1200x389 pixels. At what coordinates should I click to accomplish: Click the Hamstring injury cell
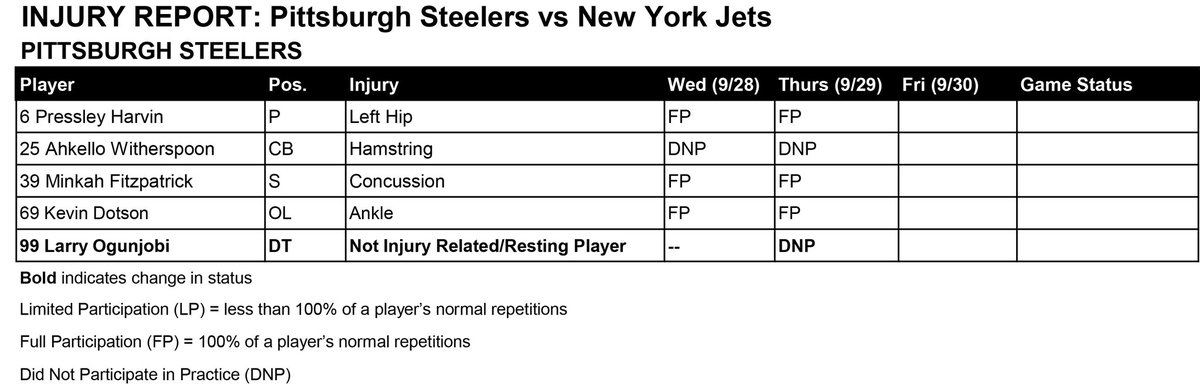(504, 149)
